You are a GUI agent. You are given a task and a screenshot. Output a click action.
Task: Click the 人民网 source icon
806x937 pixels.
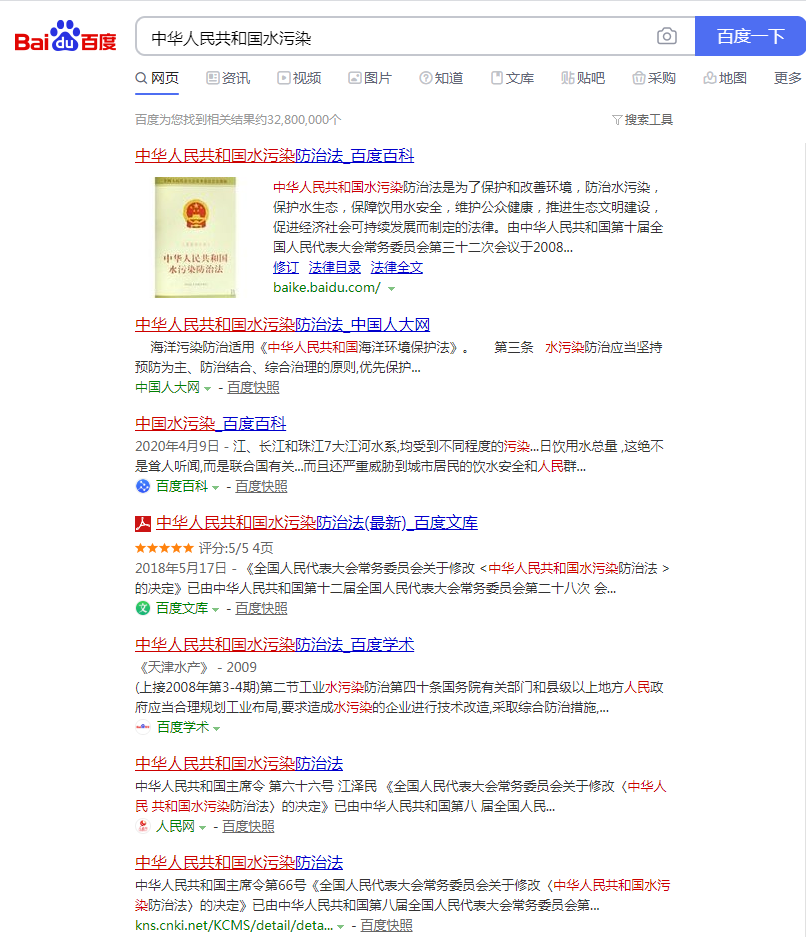pyautogui.click(x=143, y=826)
